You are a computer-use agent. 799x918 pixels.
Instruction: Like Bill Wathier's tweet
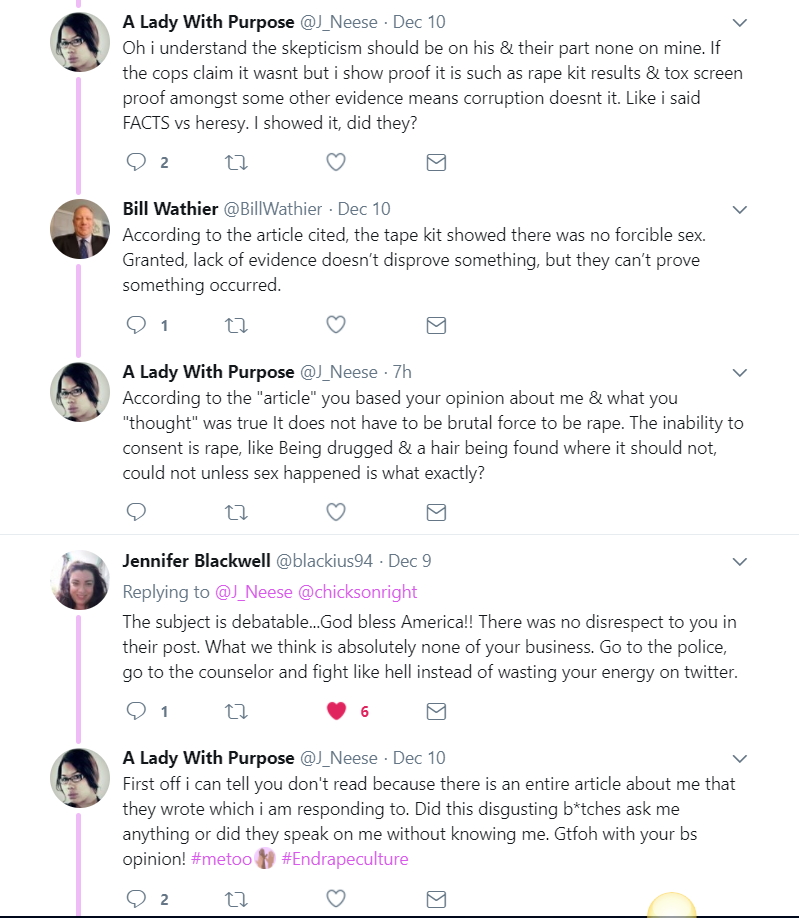click(336, 324)
